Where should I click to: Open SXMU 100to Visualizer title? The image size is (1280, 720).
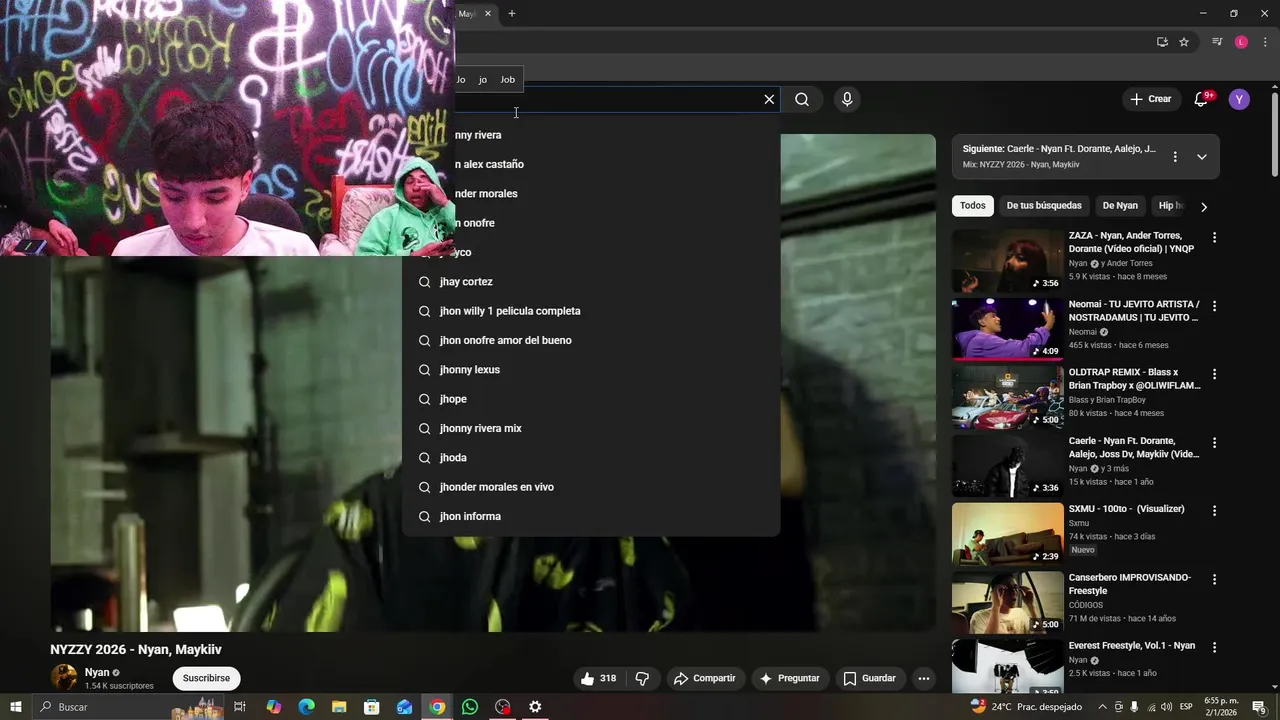(x=1126, y=509)
